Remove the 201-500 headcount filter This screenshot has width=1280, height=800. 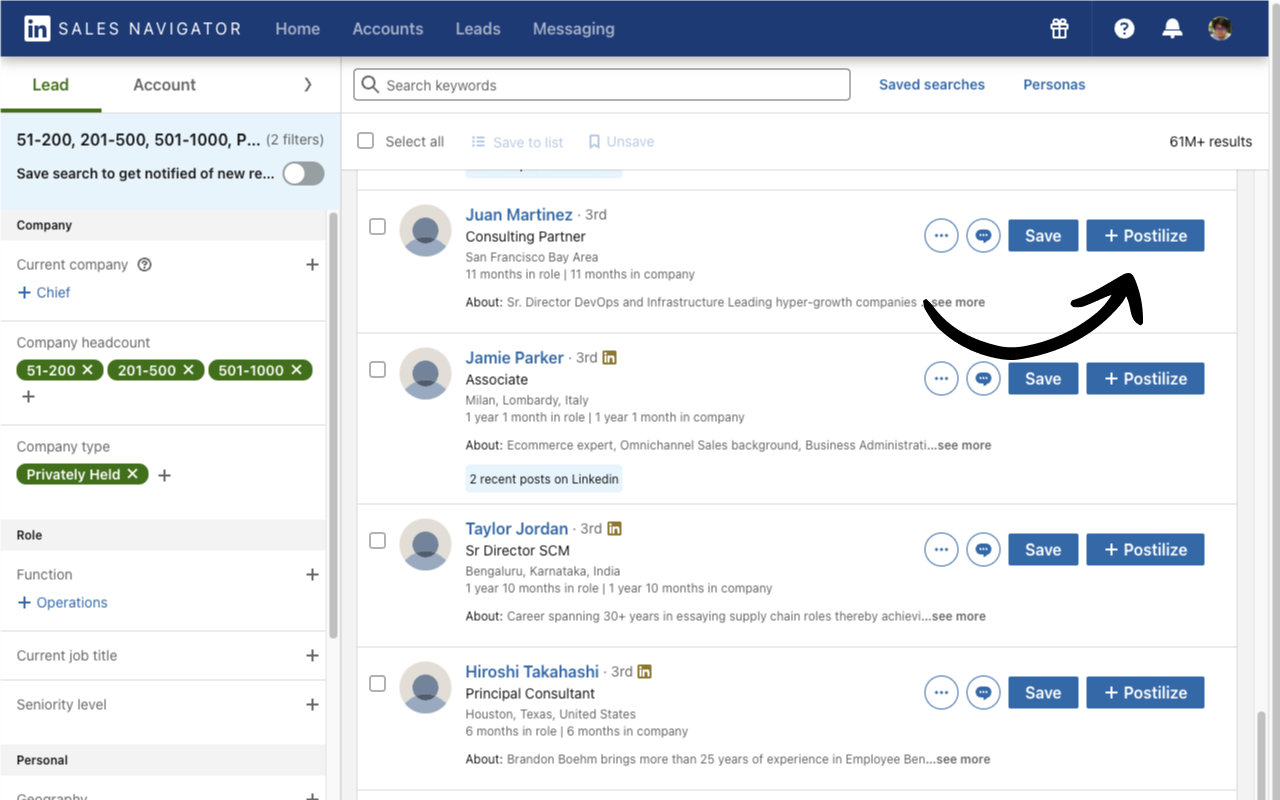[x=188, y=370]
